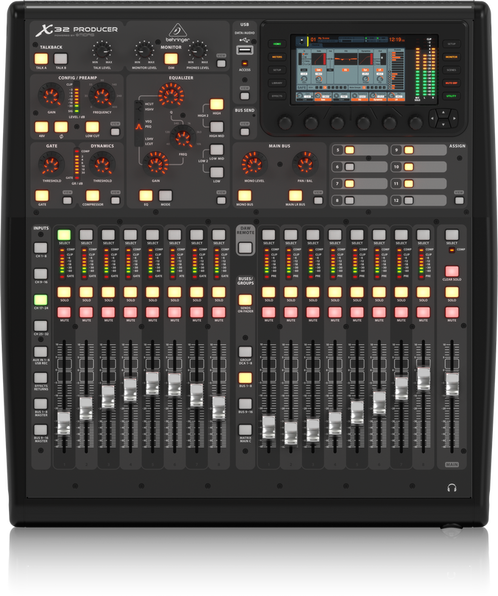Click the assign button number 5

(349, 150)
